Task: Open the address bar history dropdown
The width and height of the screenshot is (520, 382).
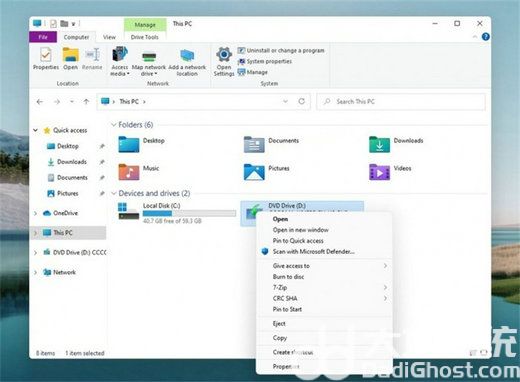Action: 285,101
